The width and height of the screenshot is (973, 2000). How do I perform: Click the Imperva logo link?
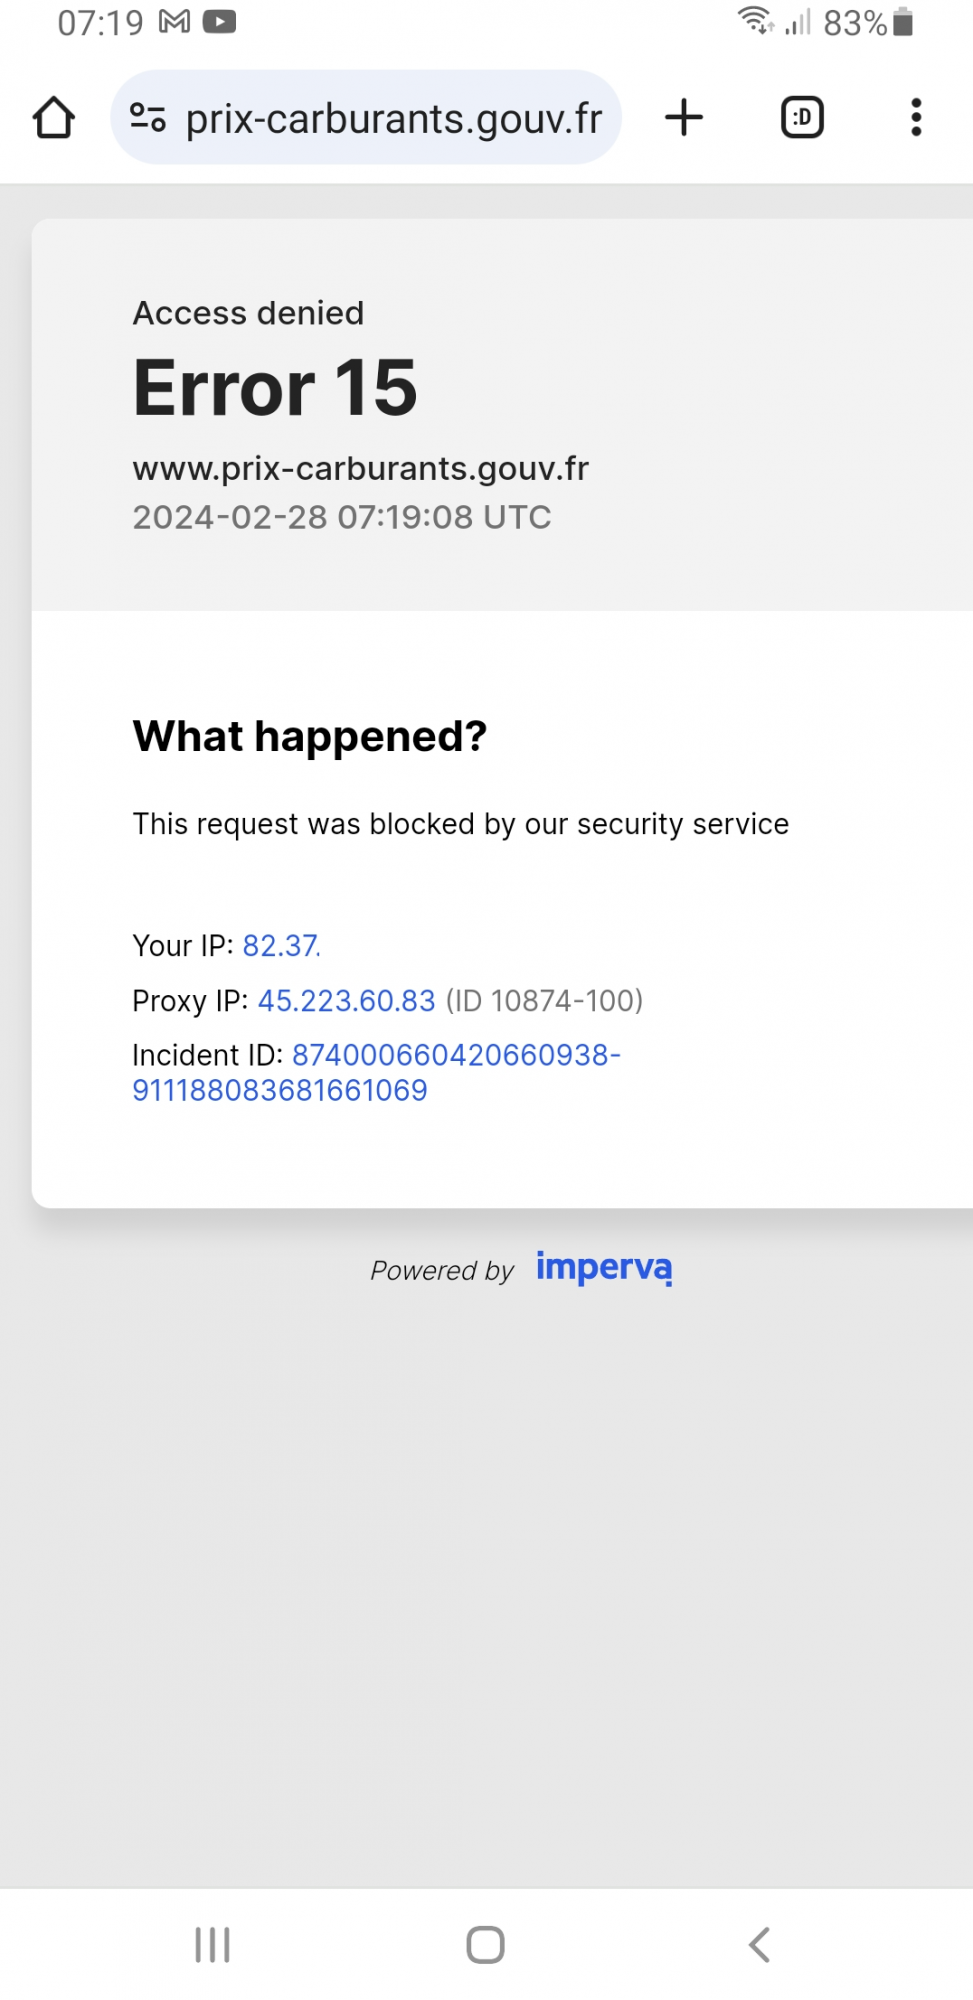[604, 1268]
